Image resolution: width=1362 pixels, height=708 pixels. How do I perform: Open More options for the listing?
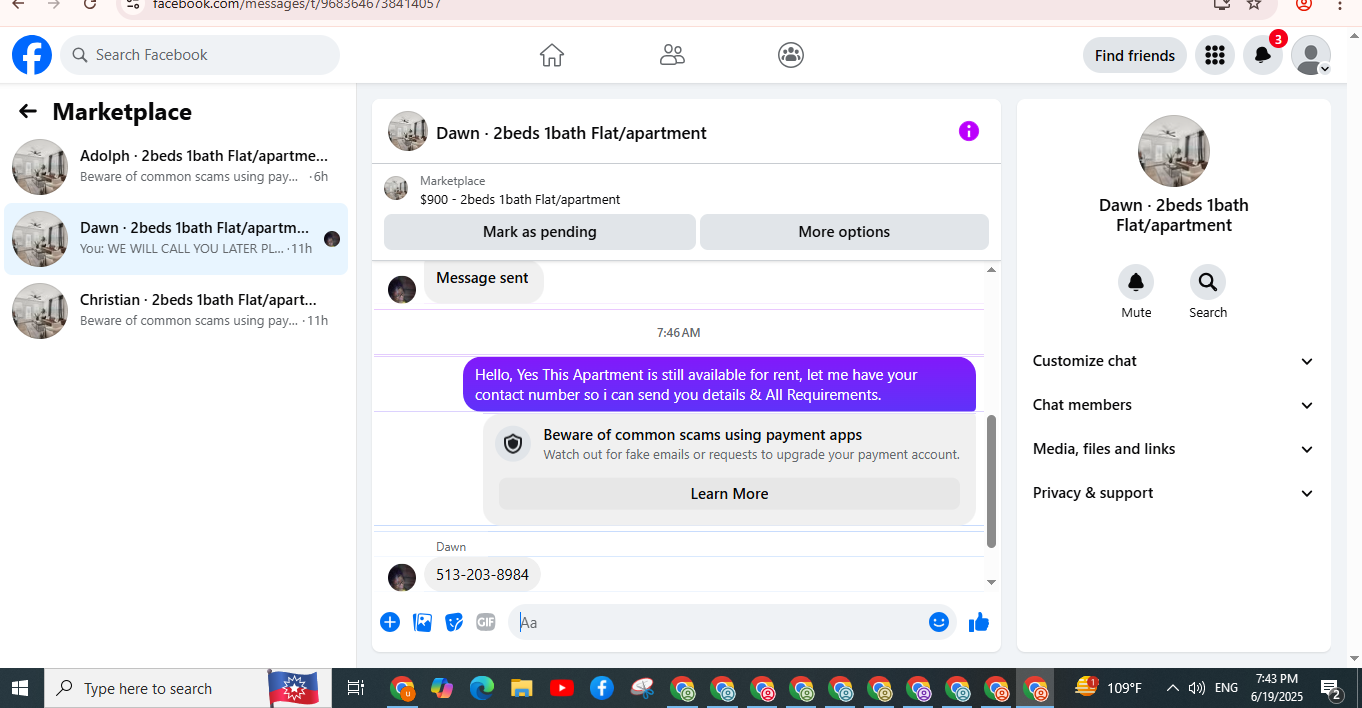coord(844,232)
